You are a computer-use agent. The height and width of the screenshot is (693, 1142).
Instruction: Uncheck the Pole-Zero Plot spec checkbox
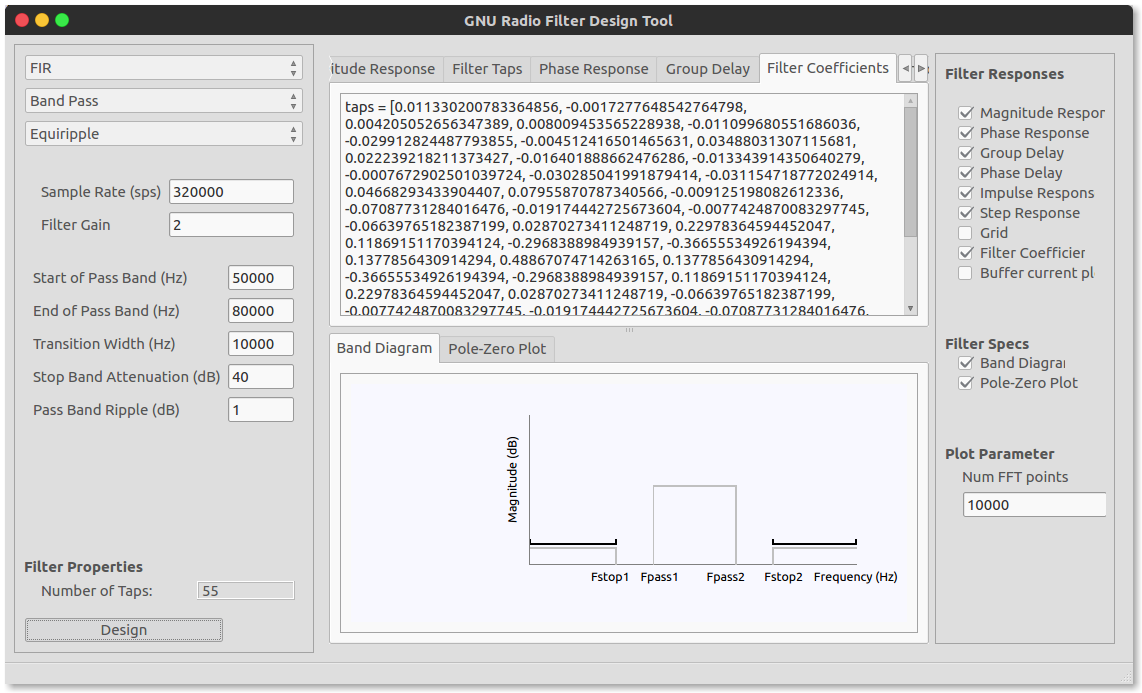965,383
